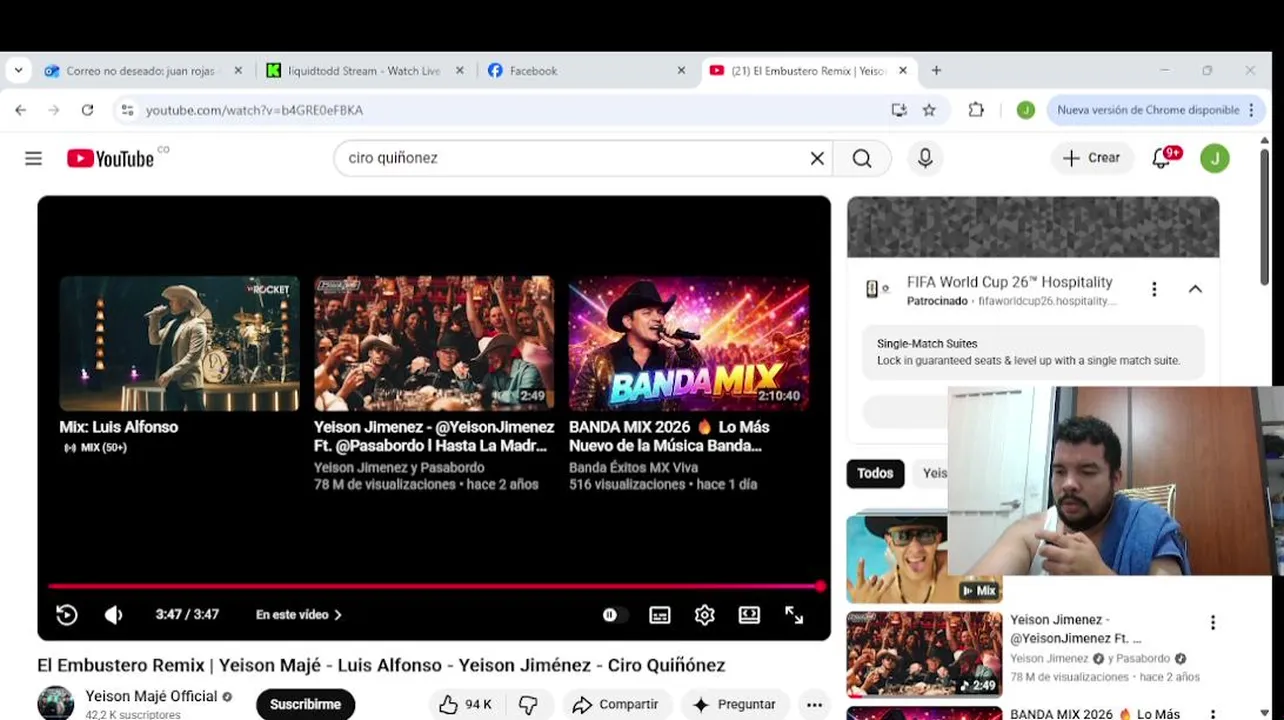This screenshot has width=1284, height=720.
Task: Dislike the video
Action: [528, 705]
